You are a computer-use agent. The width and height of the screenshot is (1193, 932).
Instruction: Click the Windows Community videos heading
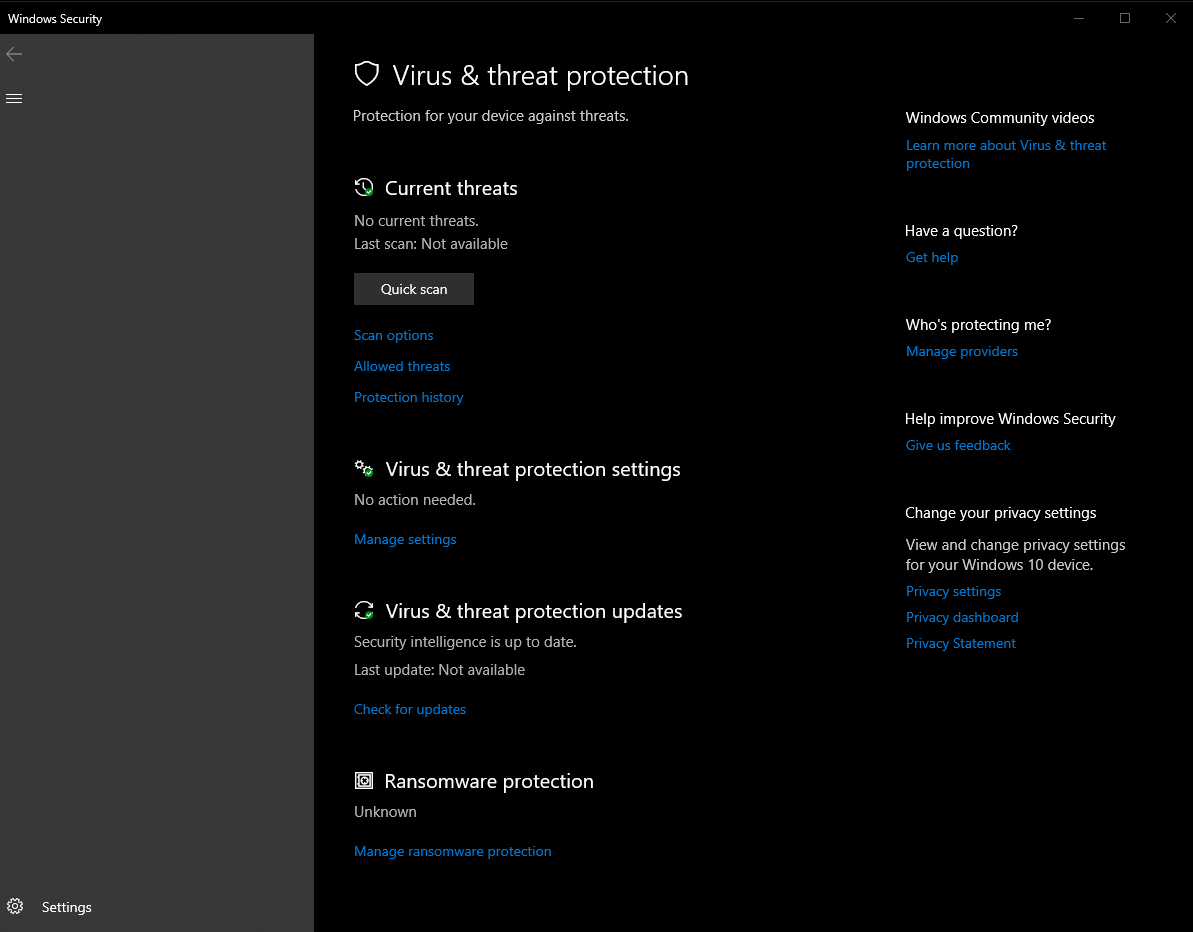coord(1000,118)
